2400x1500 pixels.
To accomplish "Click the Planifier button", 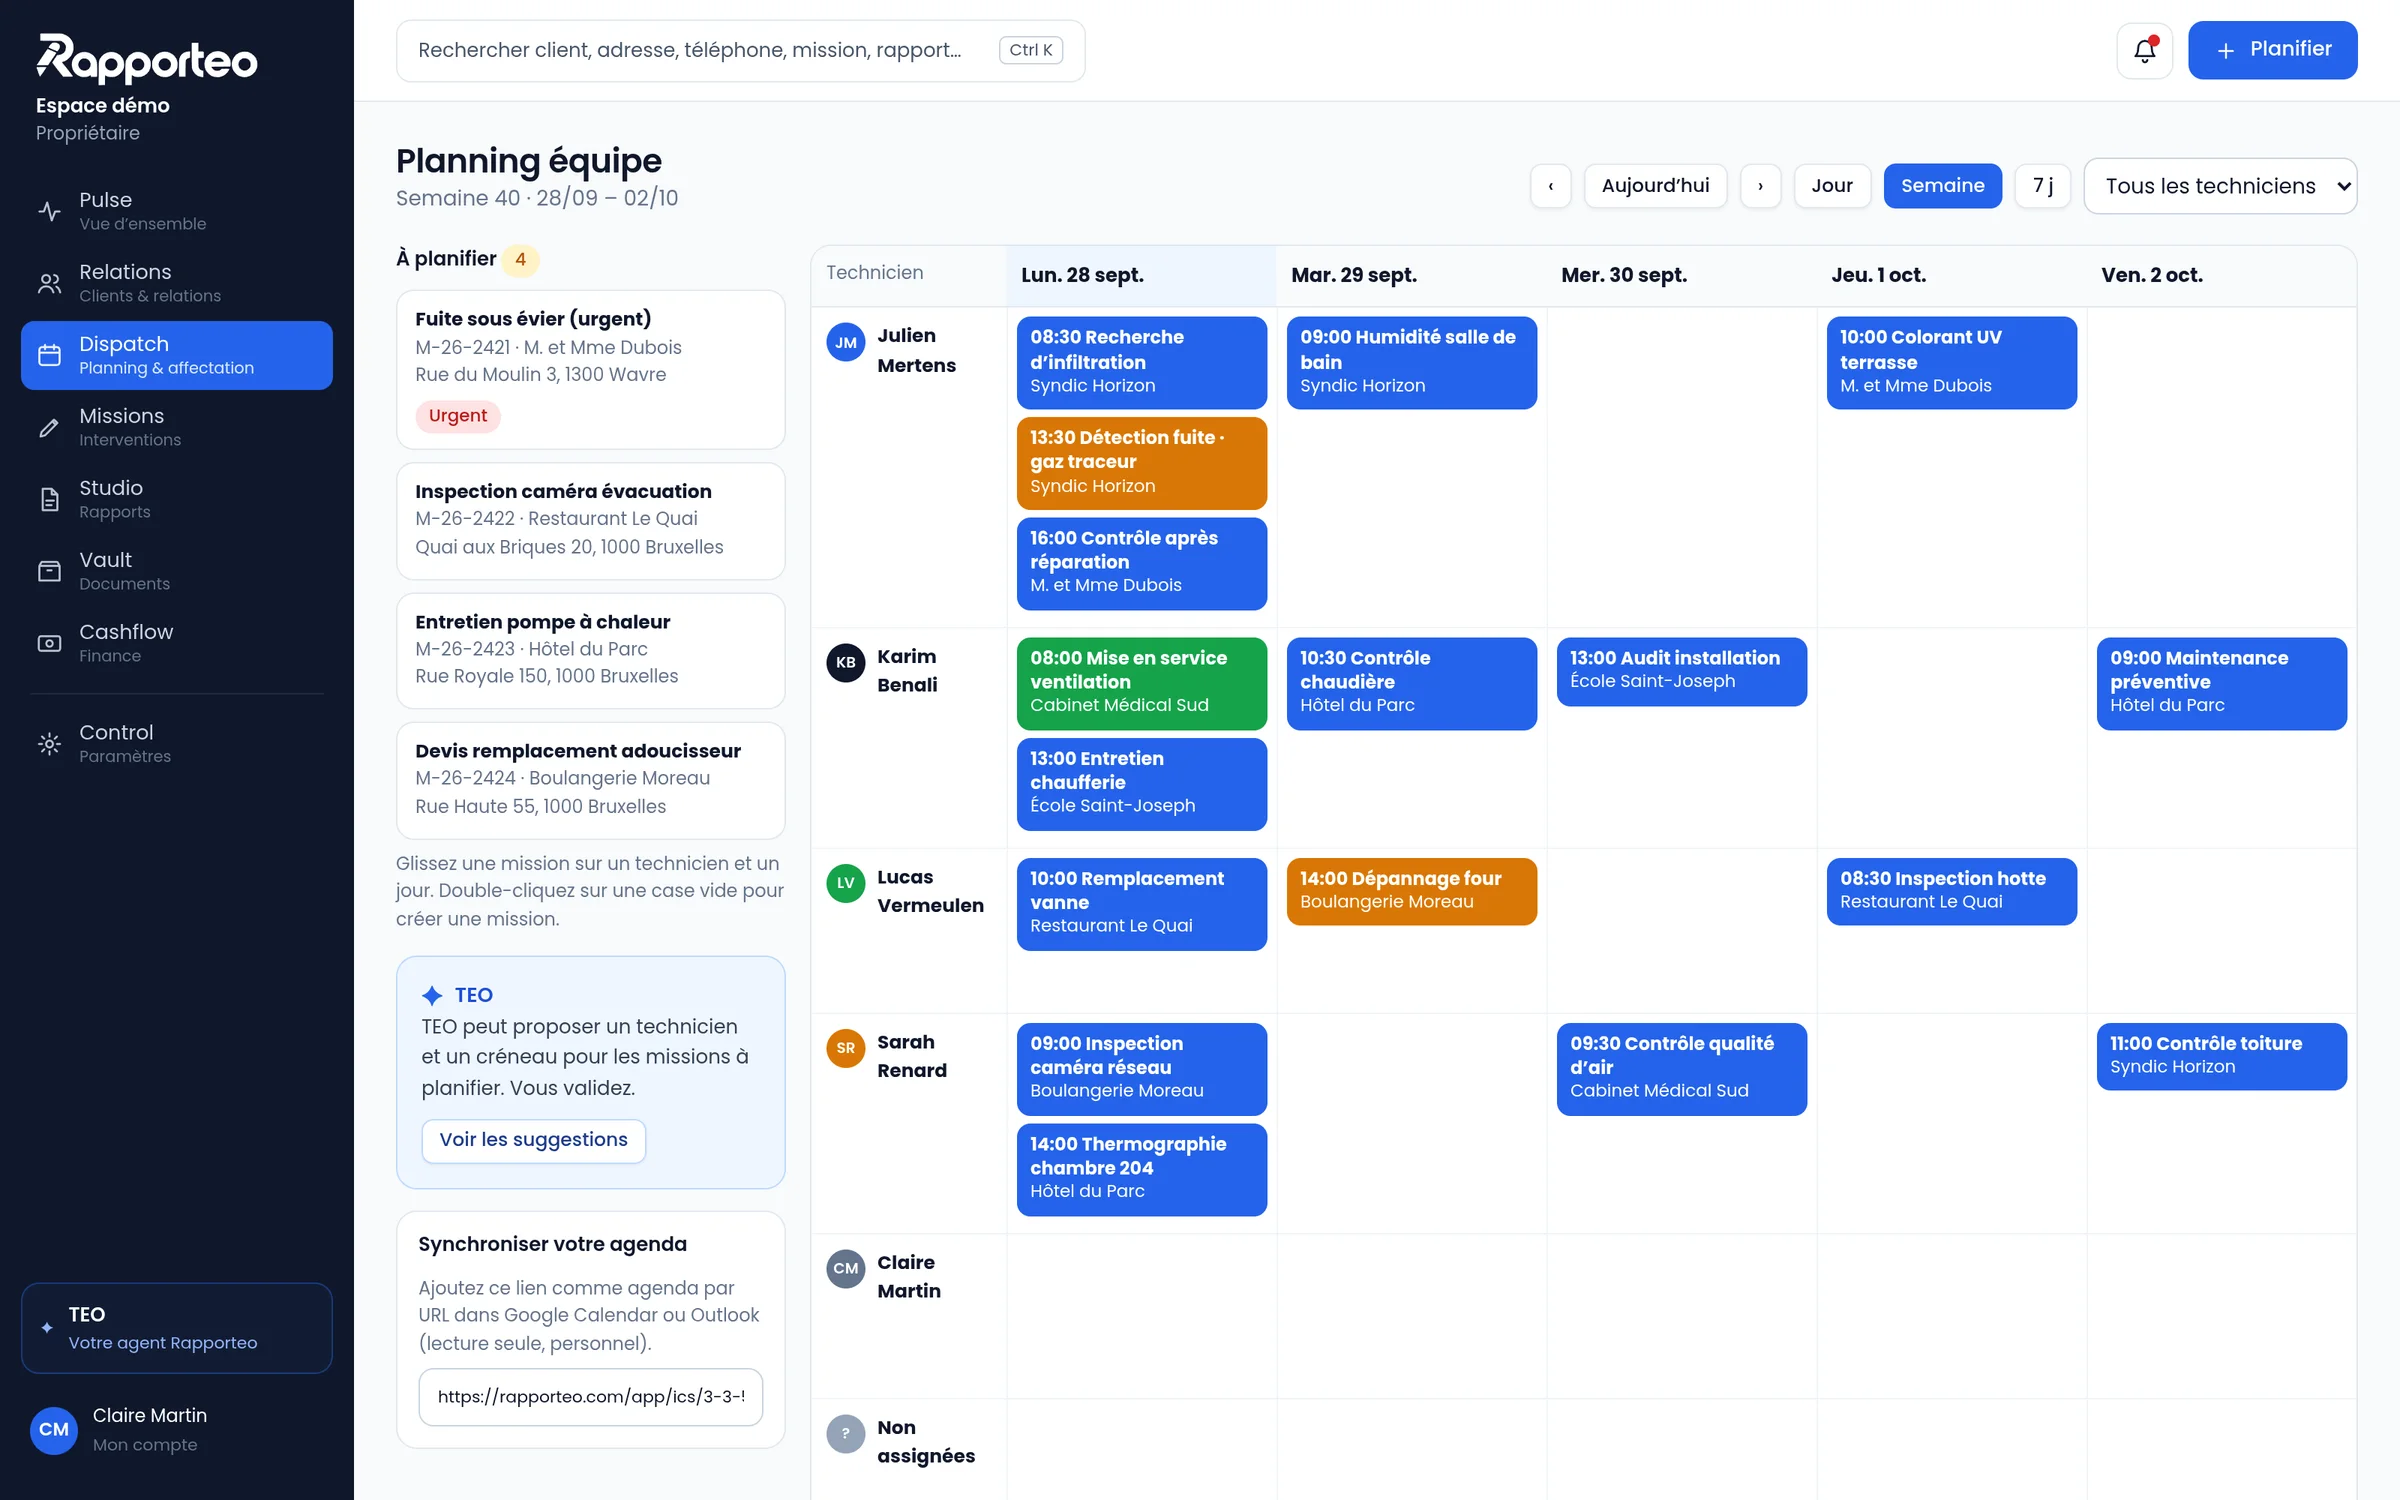I will click(x=2272, y=50).
